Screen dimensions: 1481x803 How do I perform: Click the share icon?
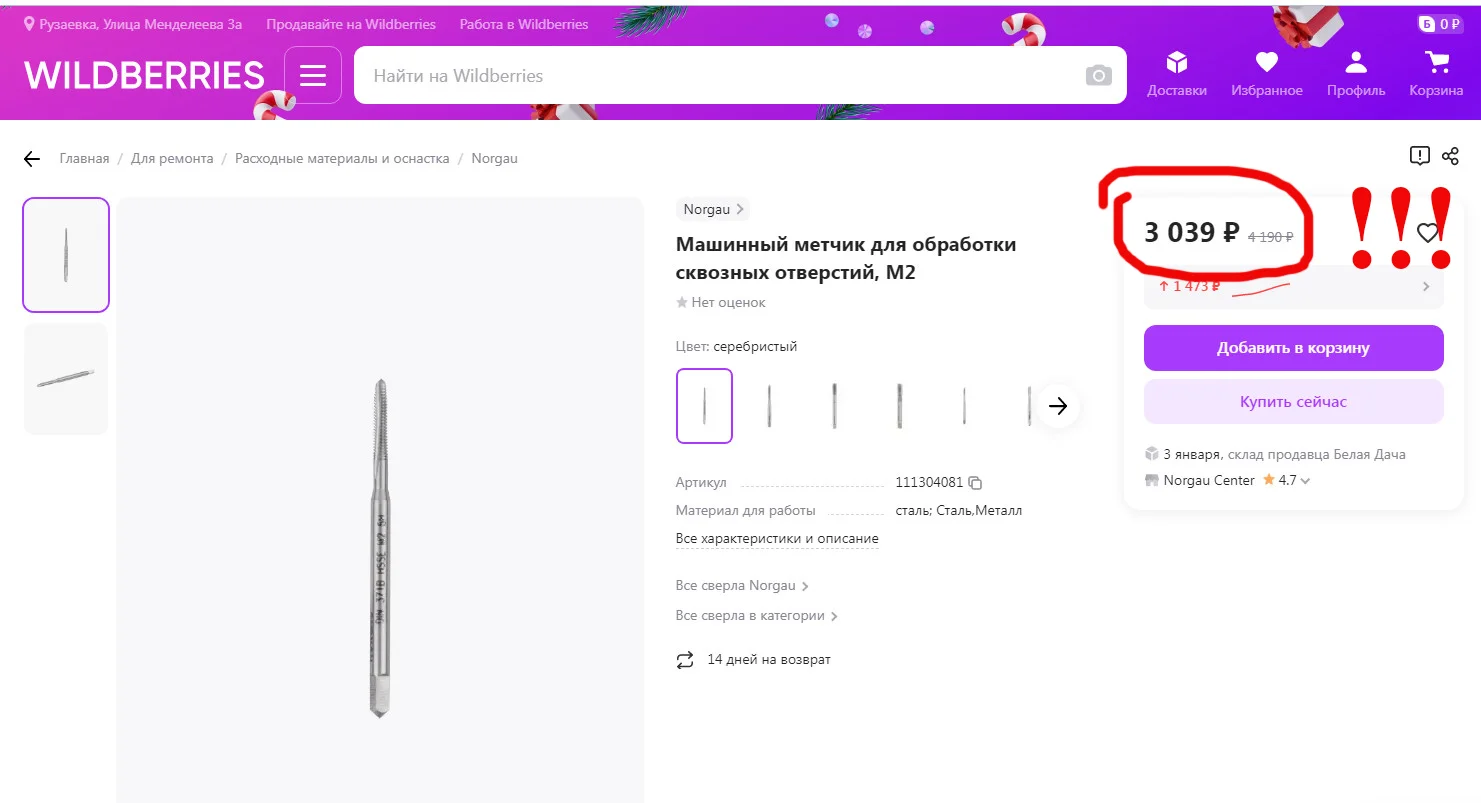coord(1451,156)
